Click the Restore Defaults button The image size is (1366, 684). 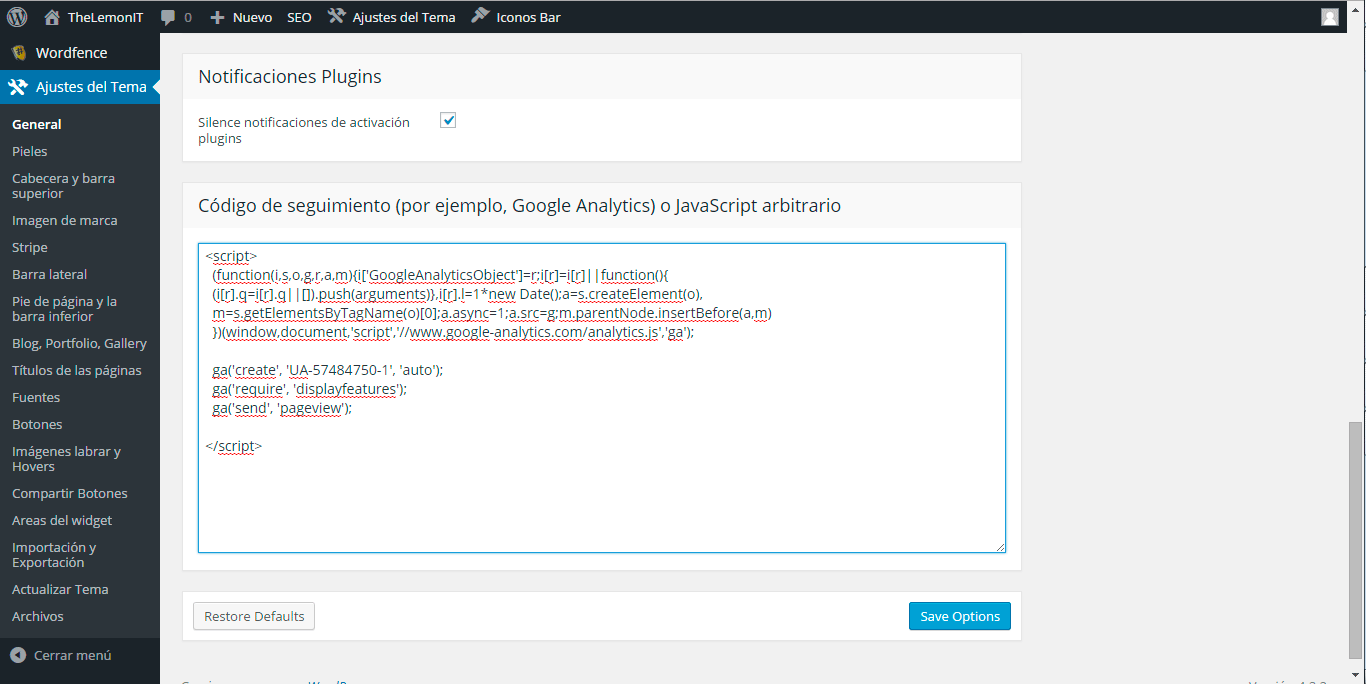pos(254,616)
